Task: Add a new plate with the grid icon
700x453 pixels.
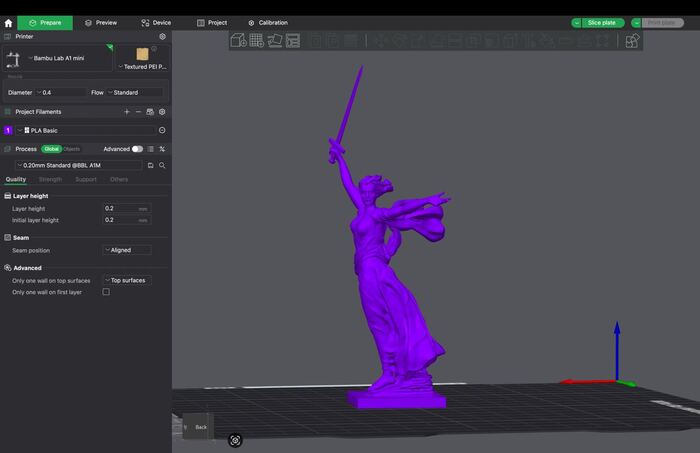Action: [256, 41]
